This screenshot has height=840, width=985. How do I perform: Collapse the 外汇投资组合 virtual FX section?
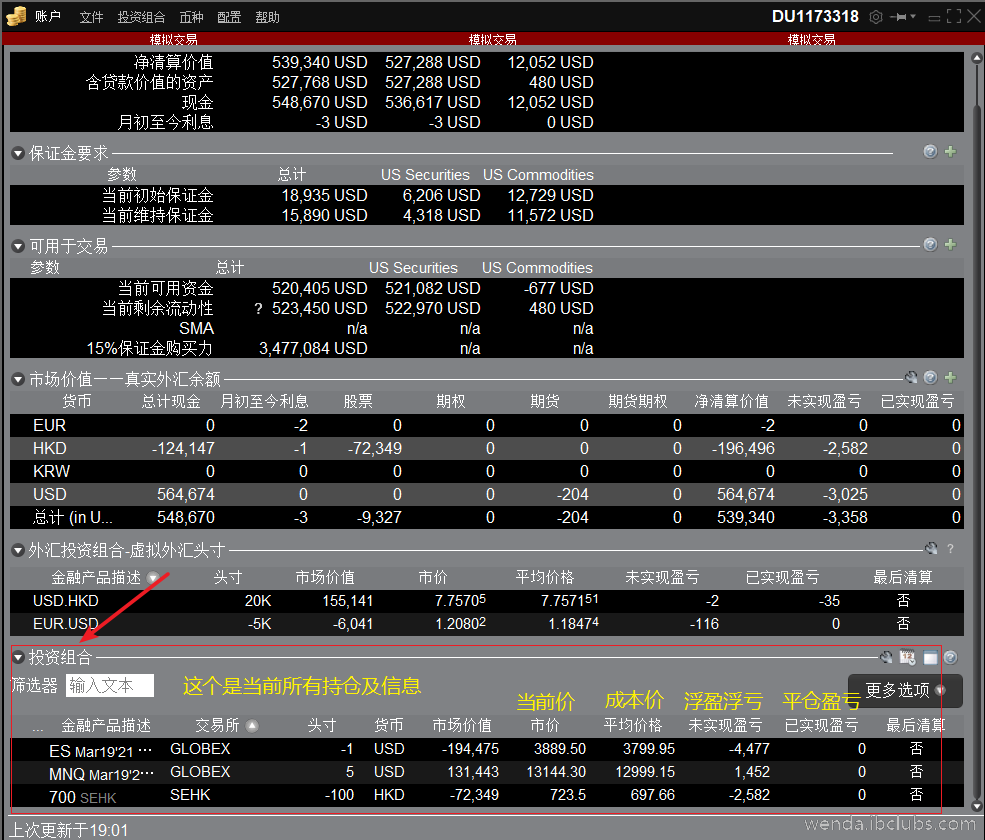click(18, 551)
